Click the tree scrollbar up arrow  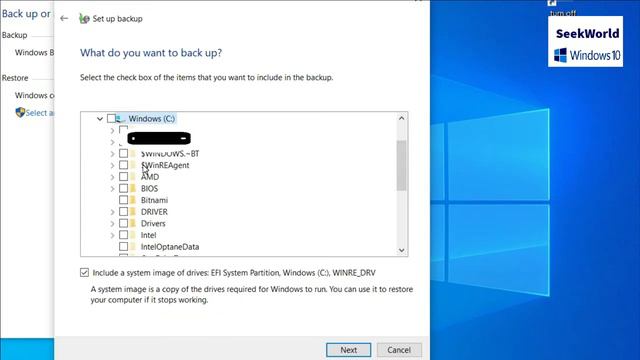click(401, 118)
